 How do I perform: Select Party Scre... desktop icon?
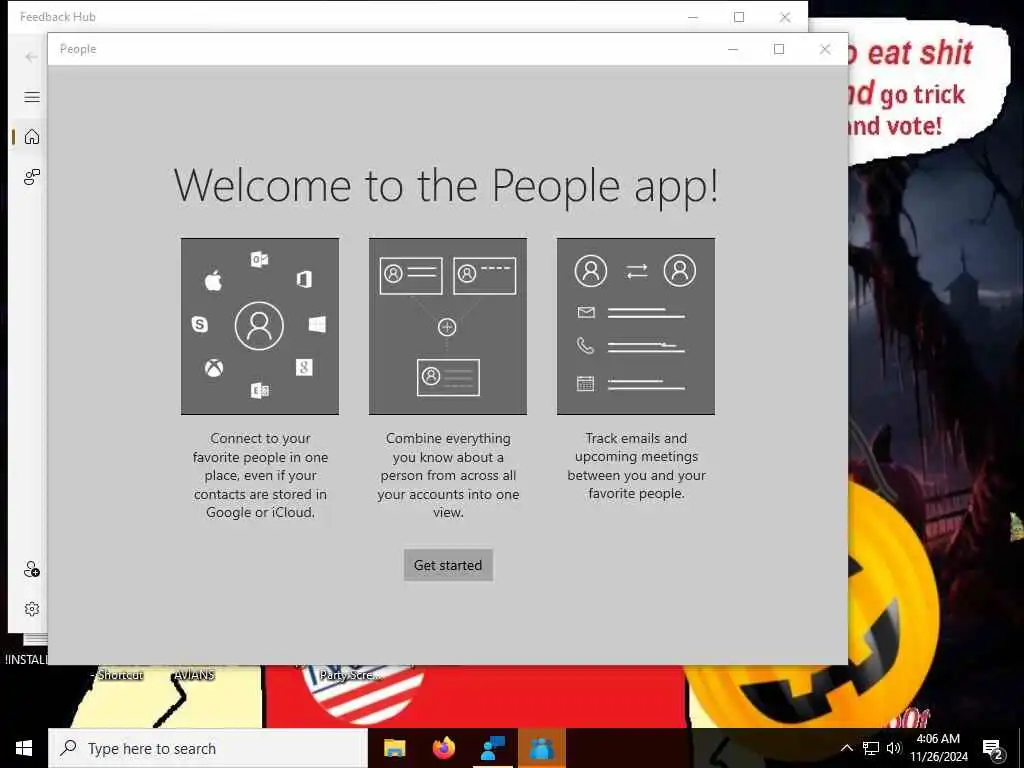pos(351,675)
